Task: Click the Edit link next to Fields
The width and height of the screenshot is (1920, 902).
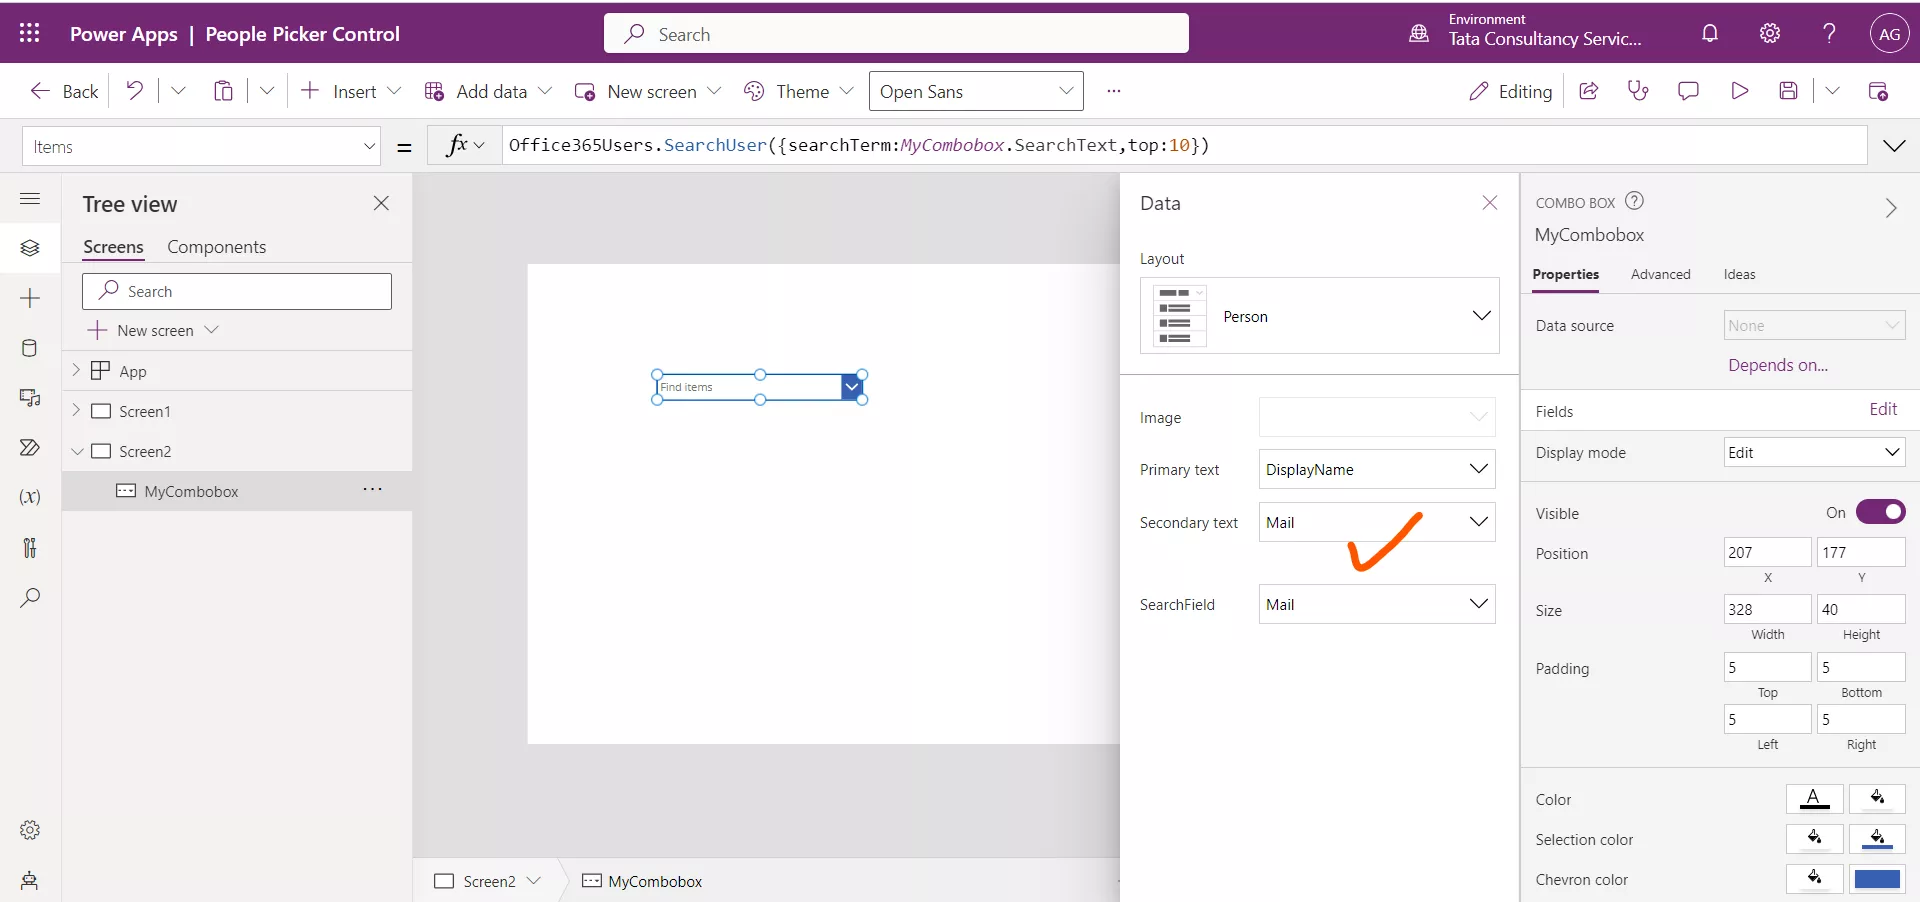Action: [x=1885, y=410]
